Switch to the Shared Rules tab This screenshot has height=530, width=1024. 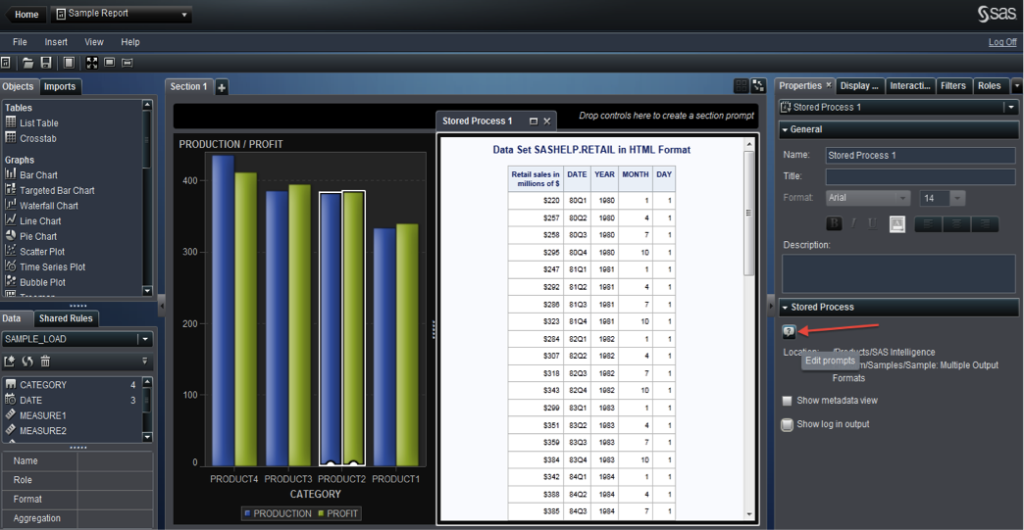tap(65, 319)
